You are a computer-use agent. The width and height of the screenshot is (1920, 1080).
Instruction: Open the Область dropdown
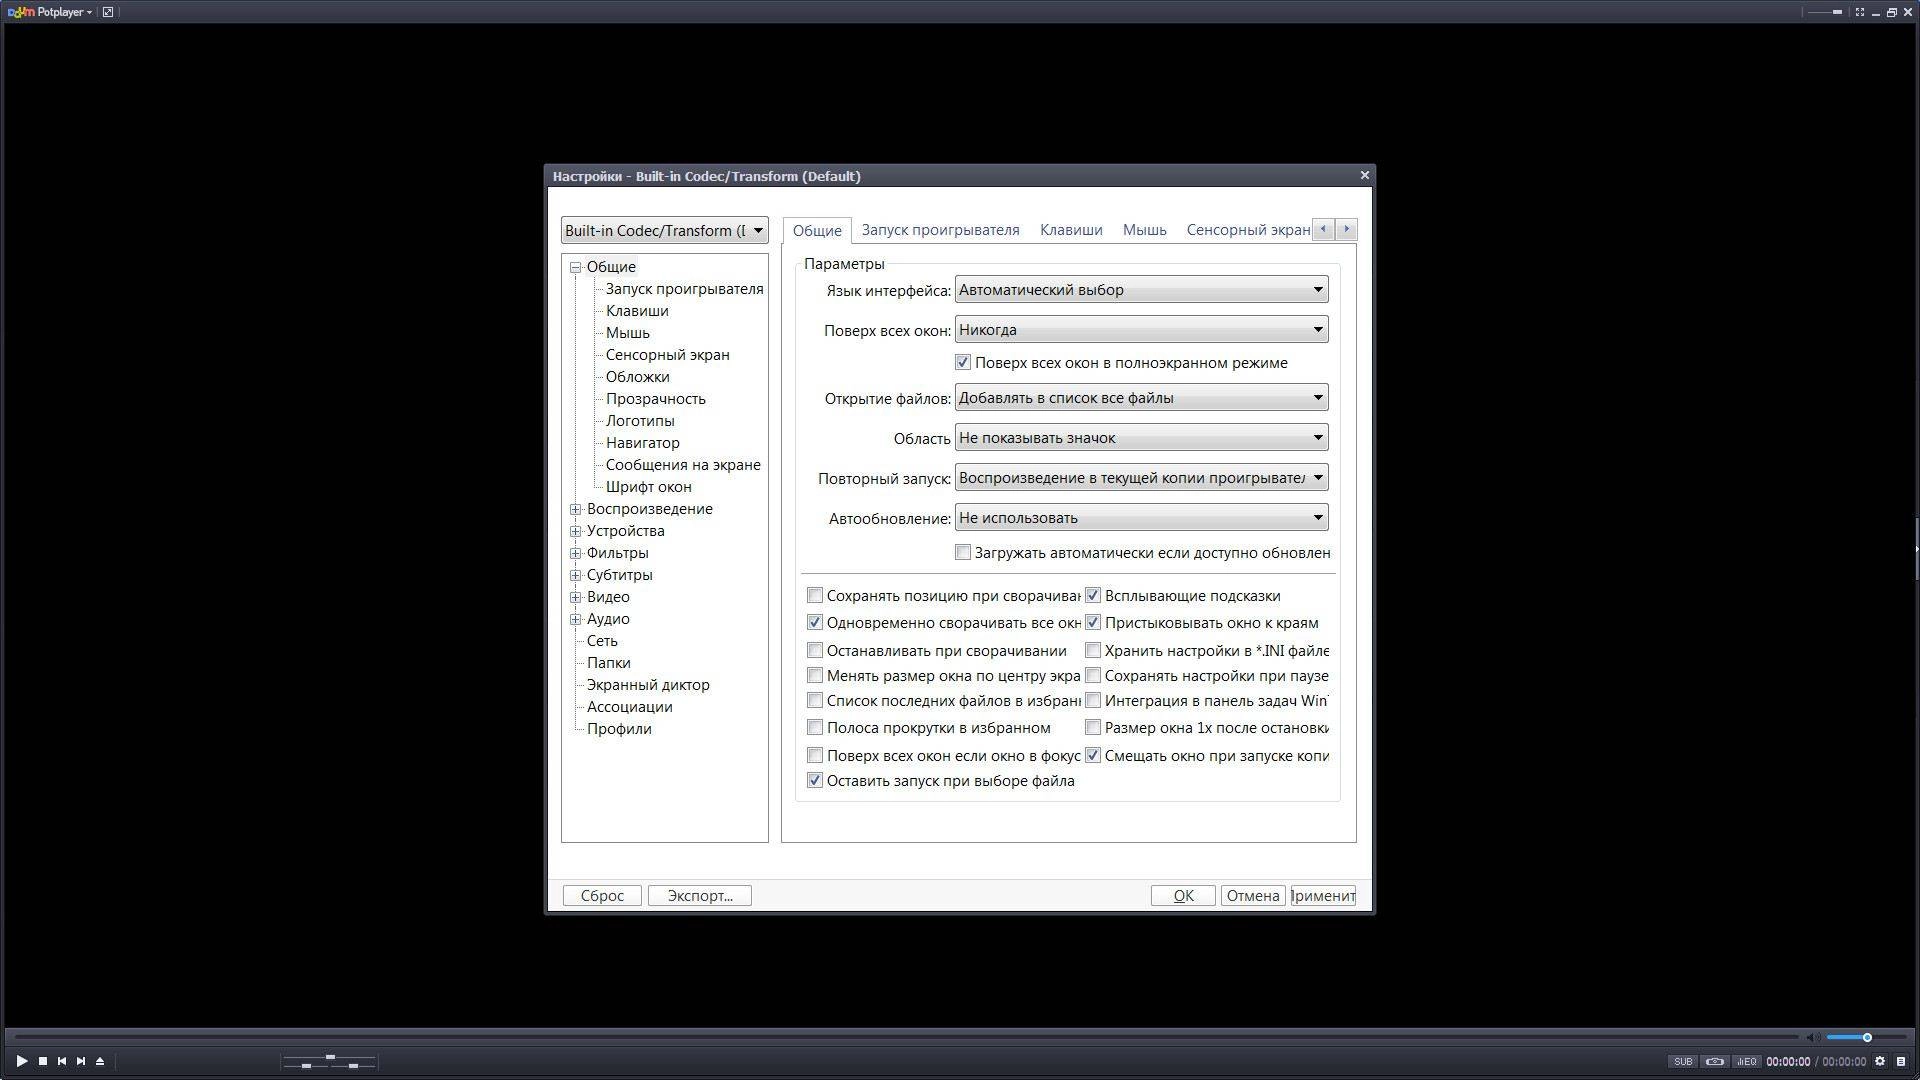[x=1141, y=438]
